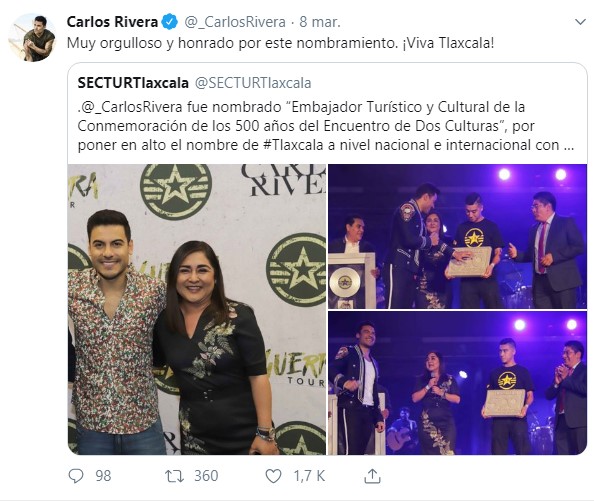This screenshot has height=503, width=594.
Task: Retweet this tweet using the arrows icon
Action: 174,476
